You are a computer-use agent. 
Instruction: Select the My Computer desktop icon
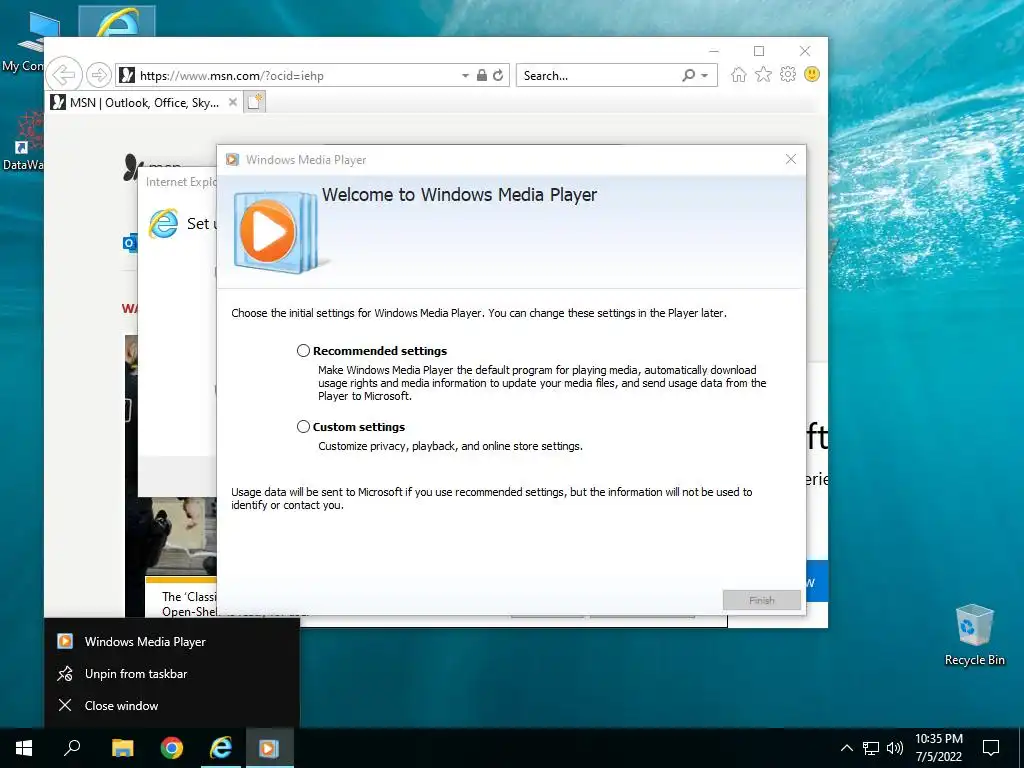(23, 42)
